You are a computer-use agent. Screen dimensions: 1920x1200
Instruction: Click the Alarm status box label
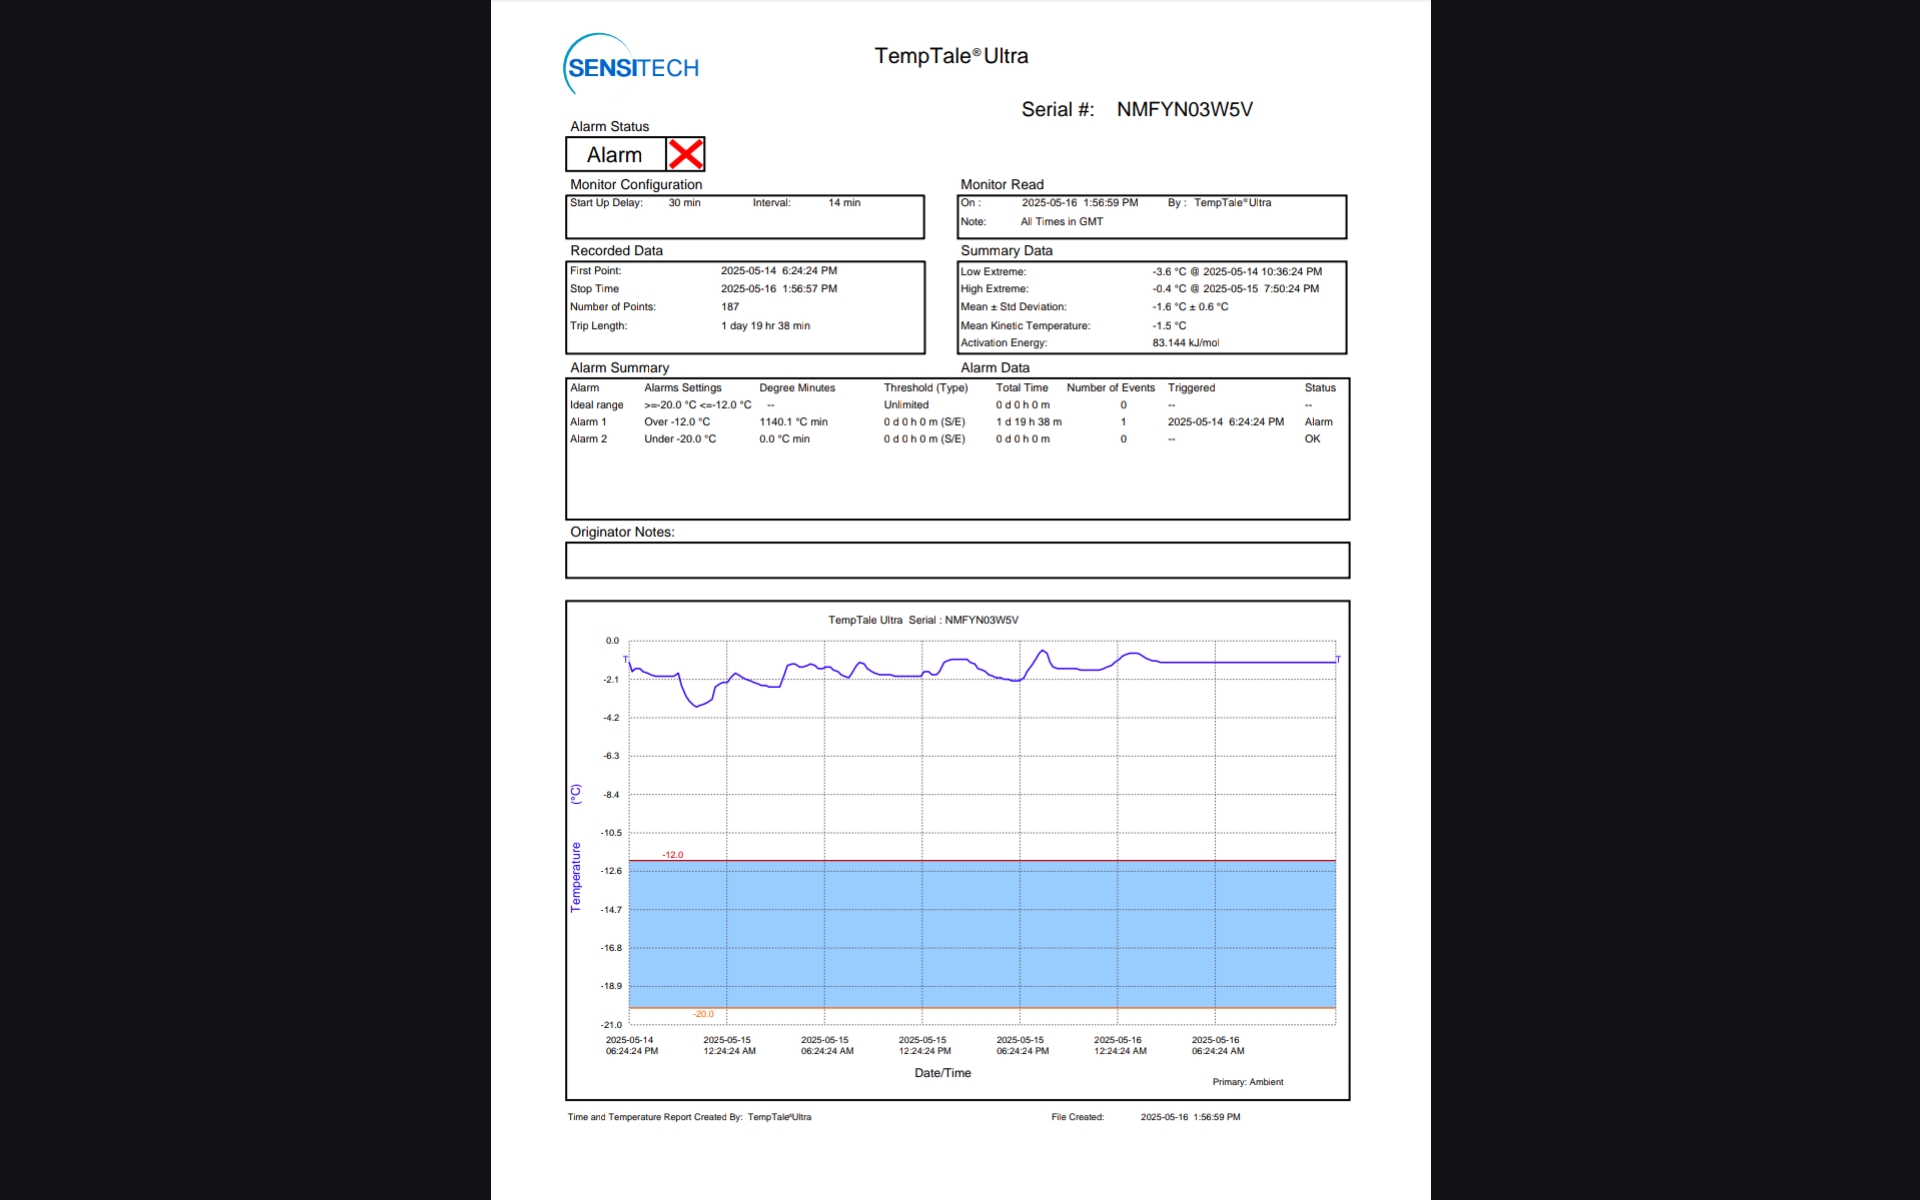coord(614,155)
